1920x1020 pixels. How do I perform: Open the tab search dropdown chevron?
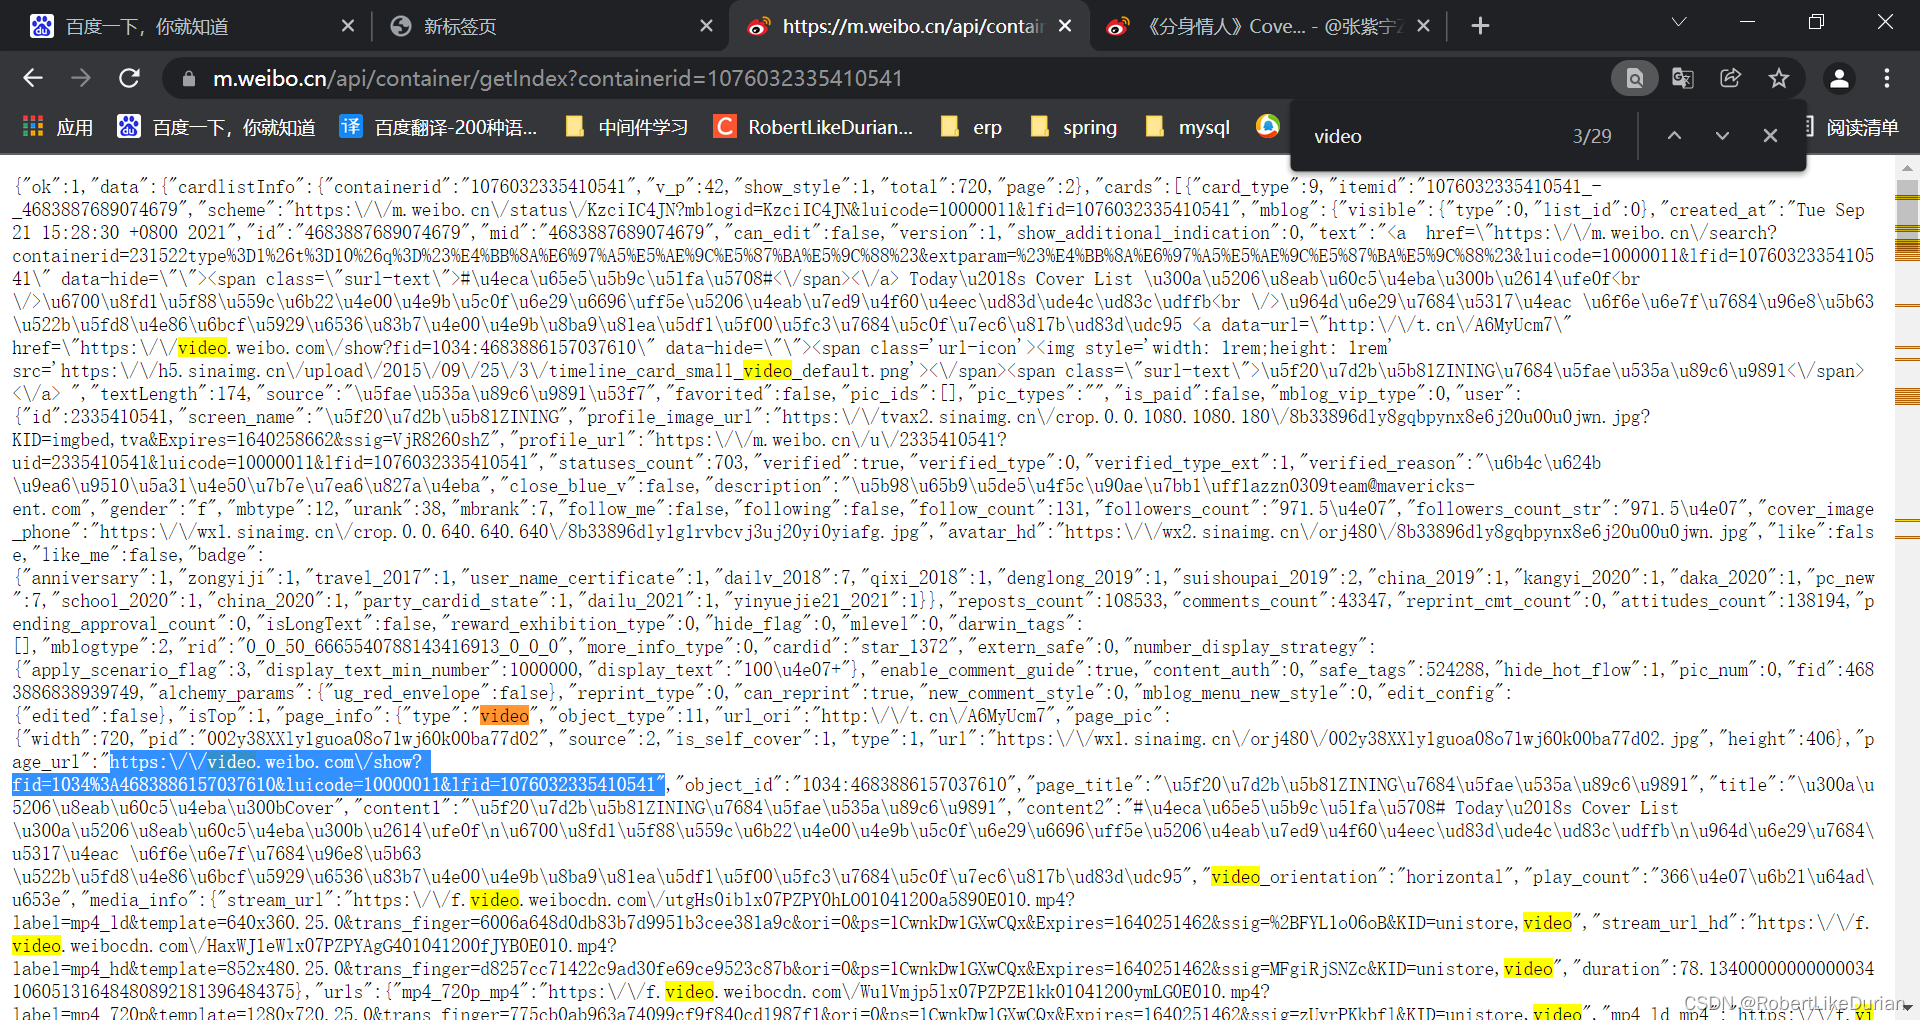click(x=1679, y=21)
